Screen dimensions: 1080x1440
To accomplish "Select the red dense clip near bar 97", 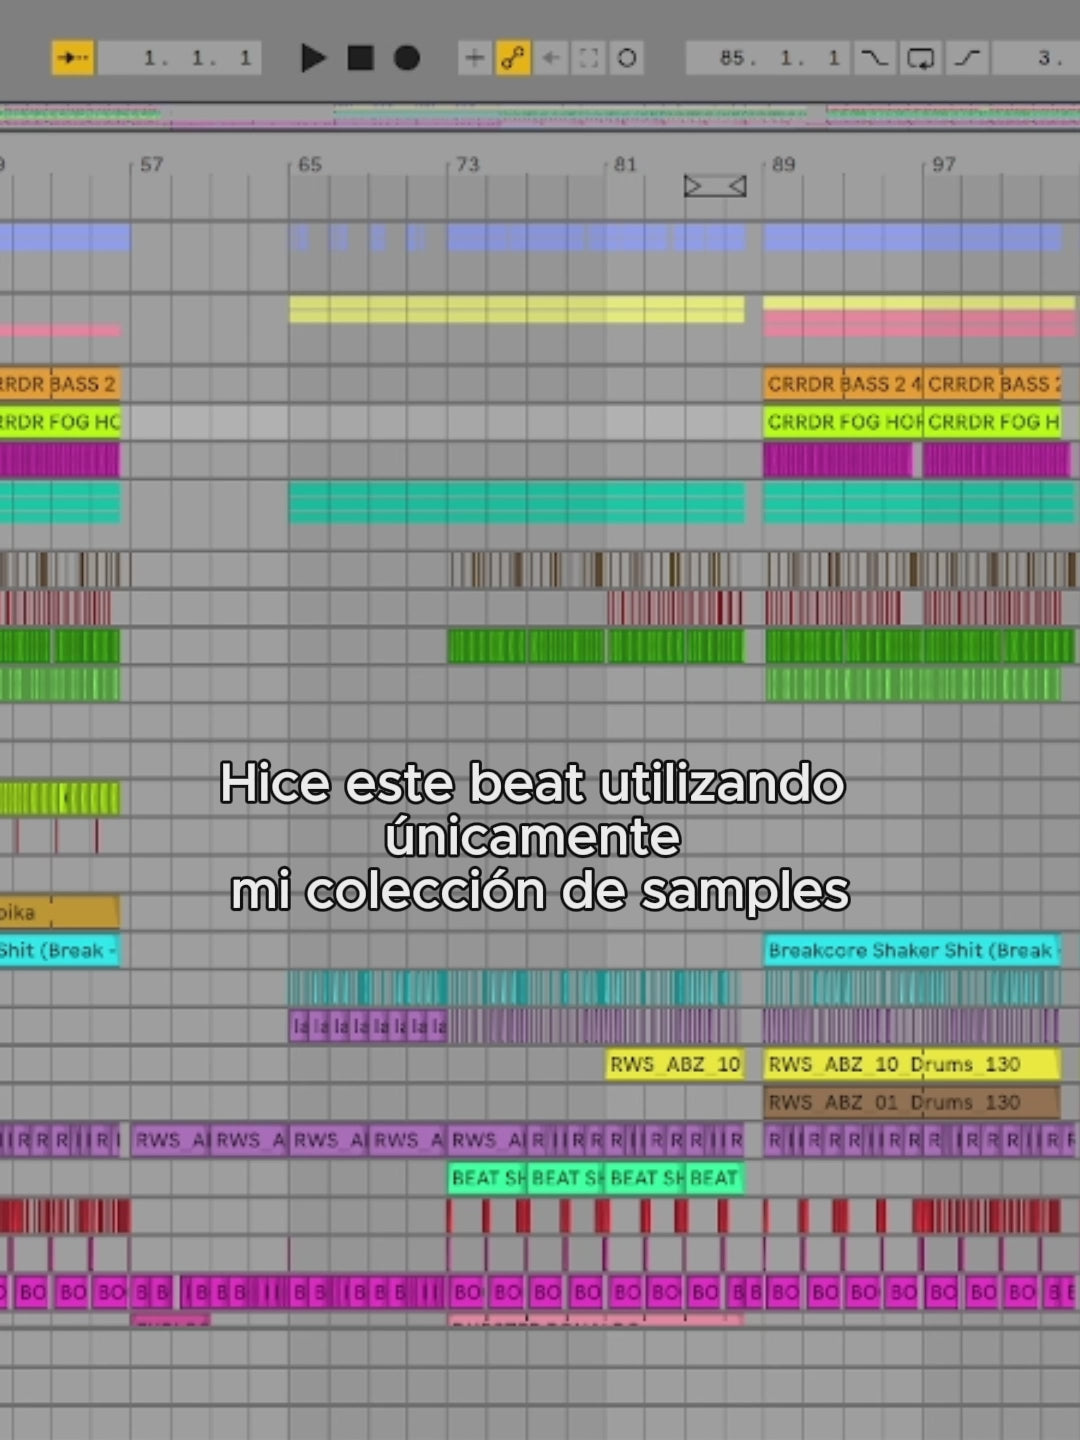I will tap(986, 1216).
